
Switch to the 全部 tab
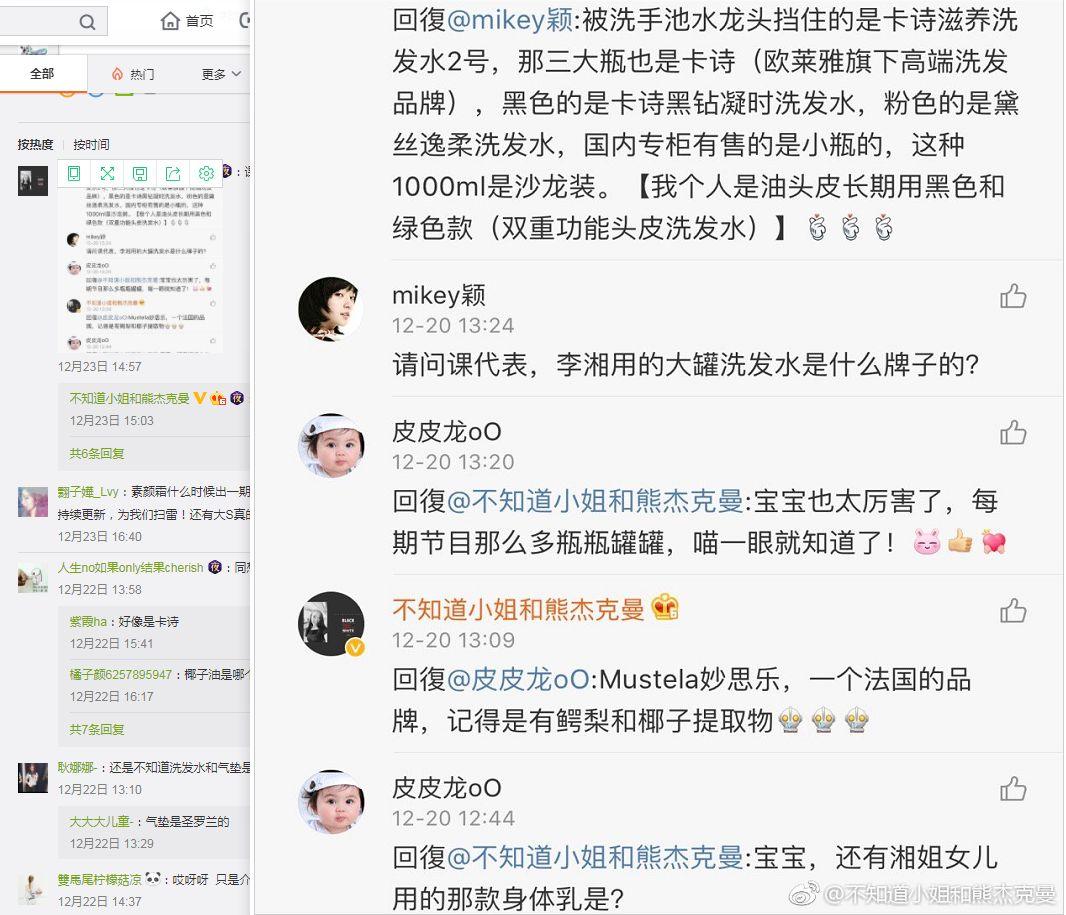tap(42, 73)
